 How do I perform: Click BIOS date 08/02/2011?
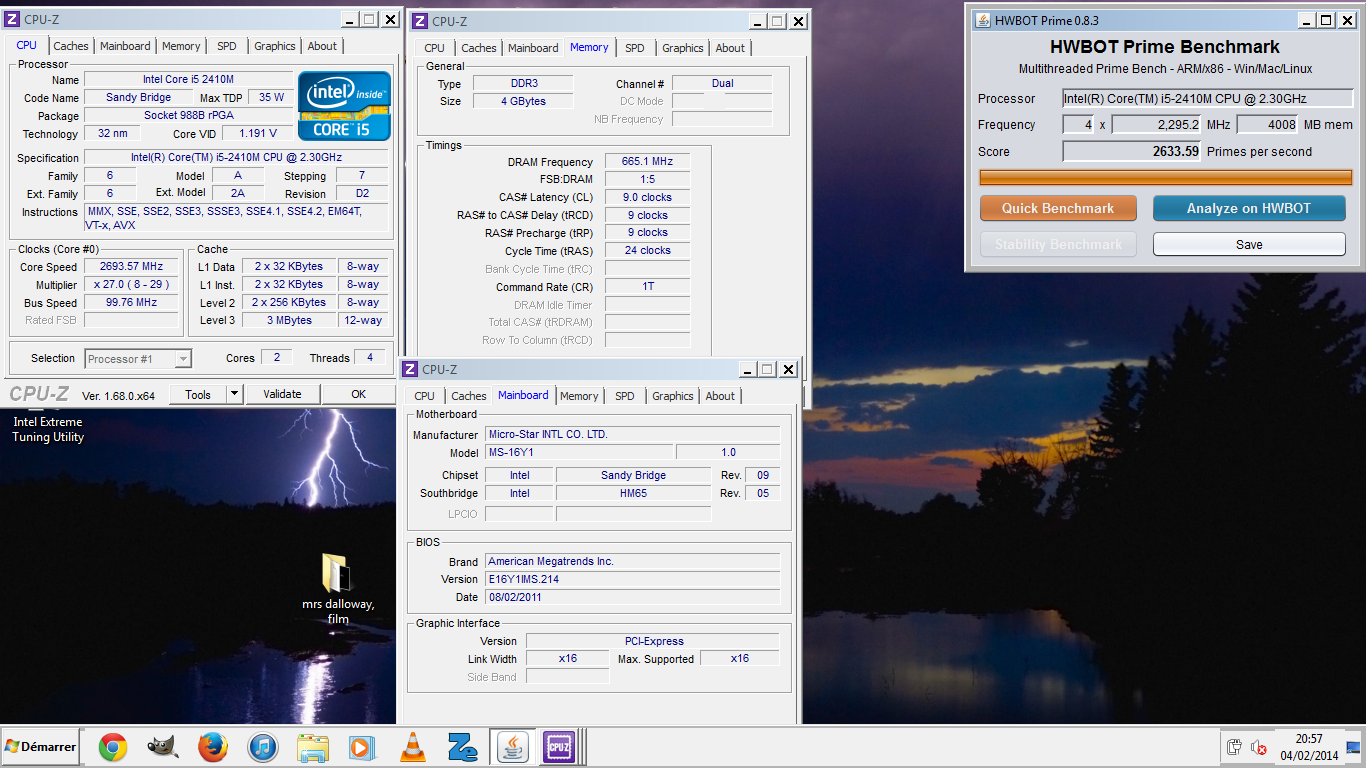[x=632, y=597]
